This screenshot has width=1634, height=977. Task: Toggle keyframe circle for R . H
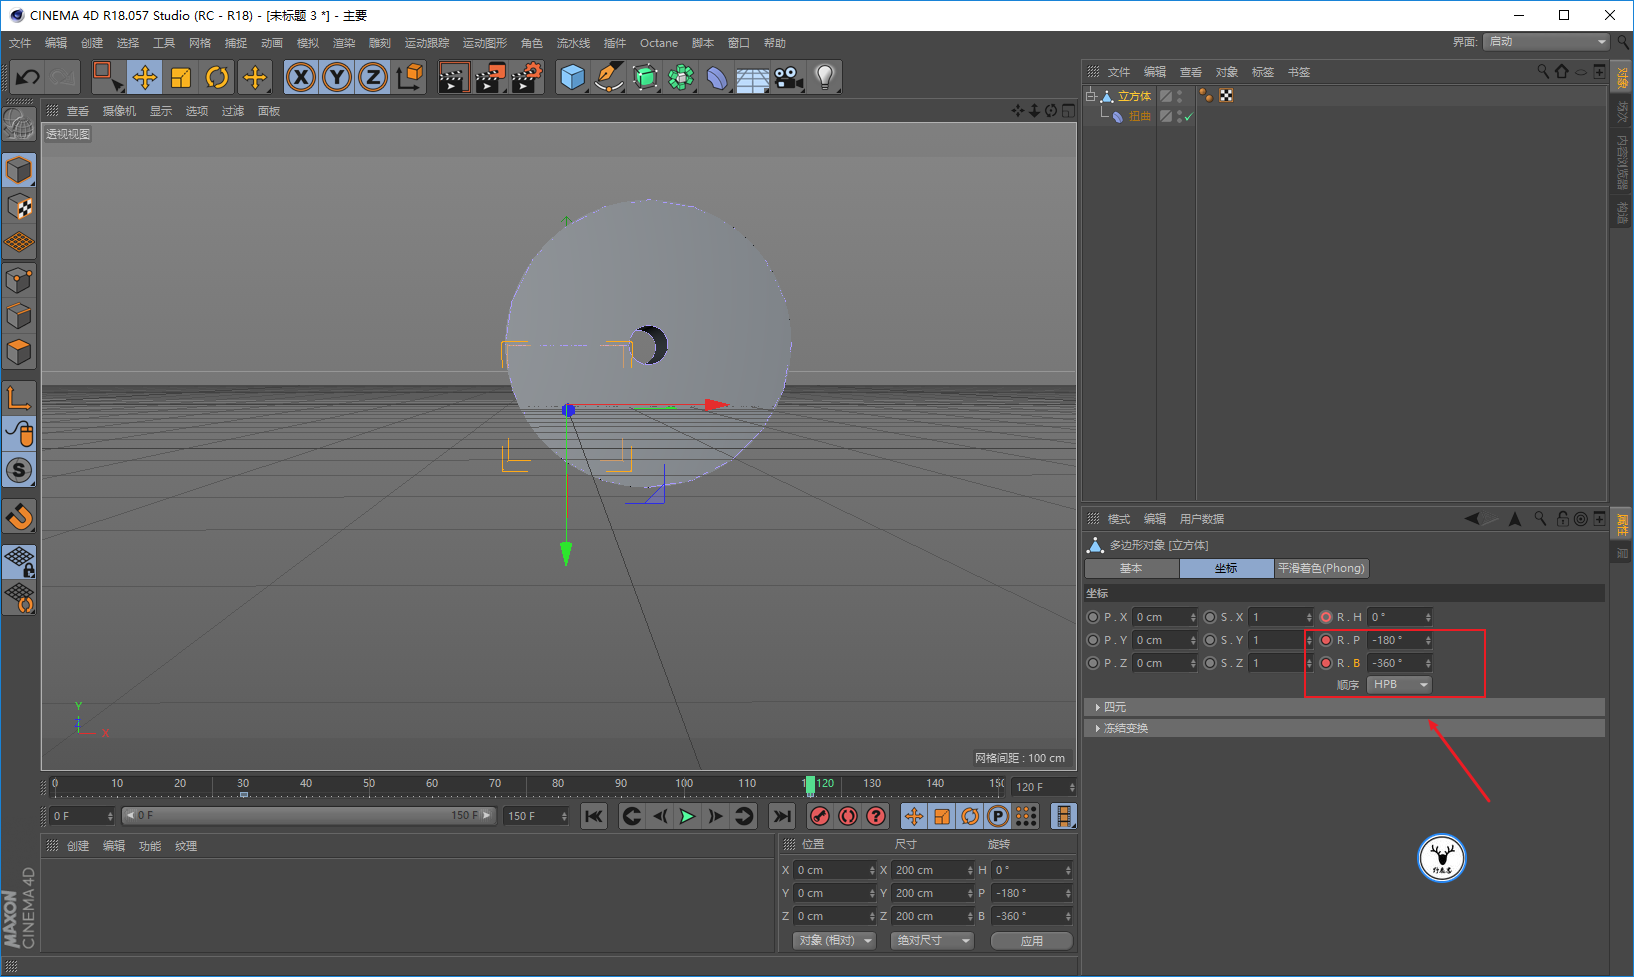pyautogui.click(x=1326, y=617)
